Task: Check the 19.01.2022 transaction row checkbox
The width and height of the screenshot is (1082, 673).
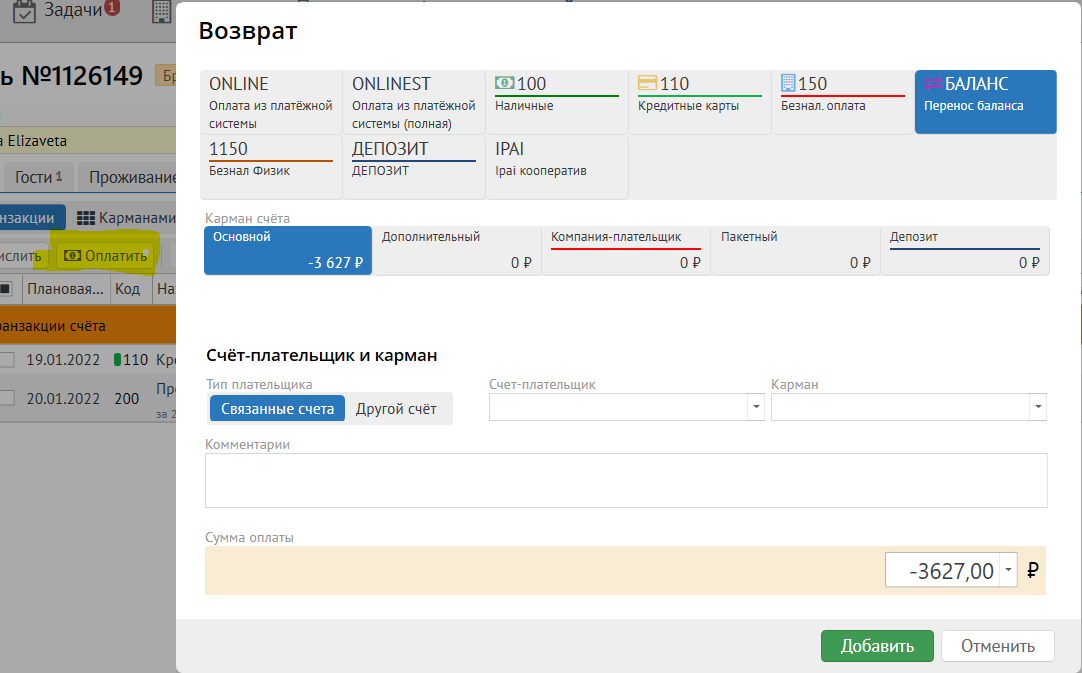Action: pyautogui.click(x=6, y=360)
